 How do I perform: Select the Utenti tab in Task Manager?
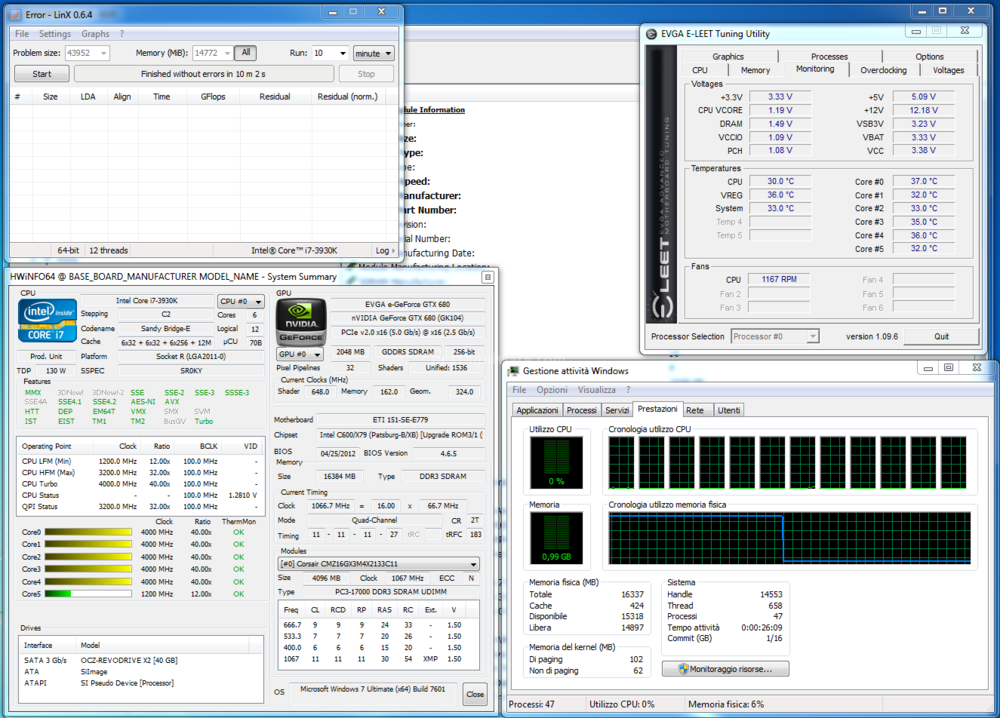point(729,410)
